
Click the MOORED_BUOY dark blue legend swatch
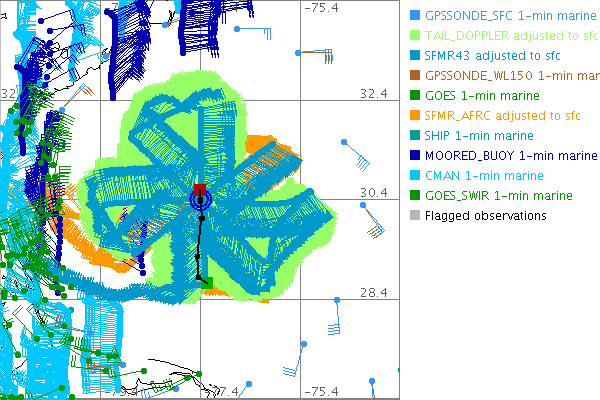pyautogui.click(x=413, y=156)
